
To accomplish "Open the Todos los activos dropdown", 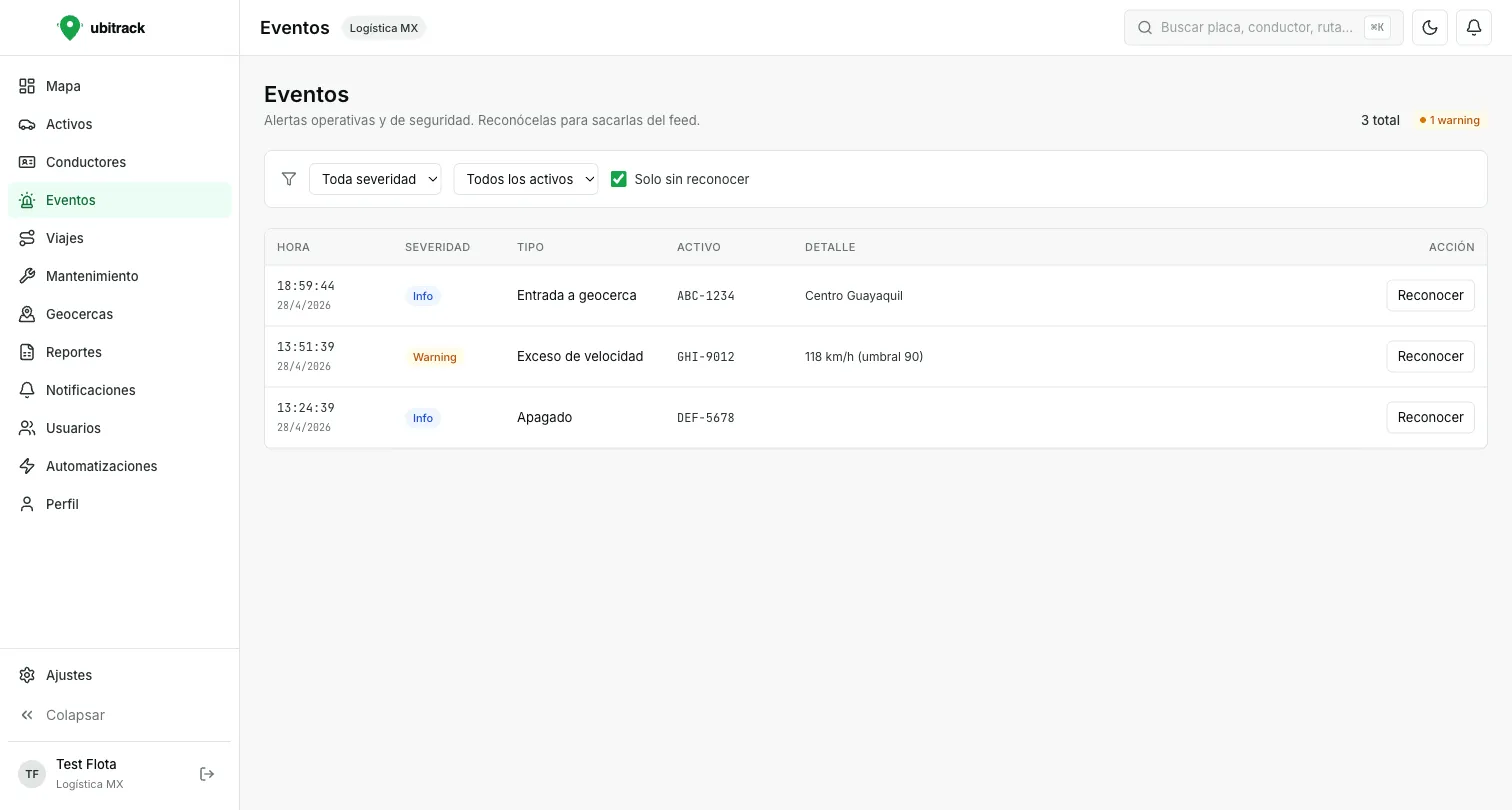I will click(526, 179).
